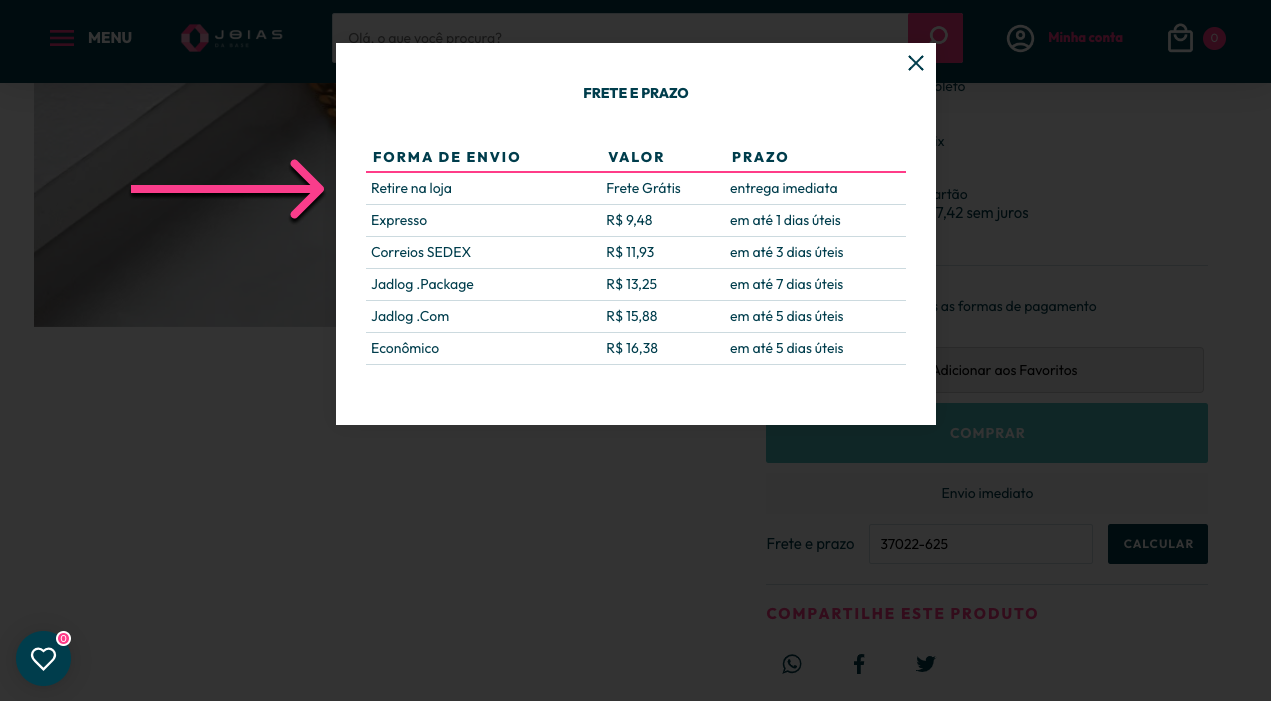1271x701 pixels.
Task: Click the CEP input field 37022-625
Action: pyautogui.click(x=981, y=544)
